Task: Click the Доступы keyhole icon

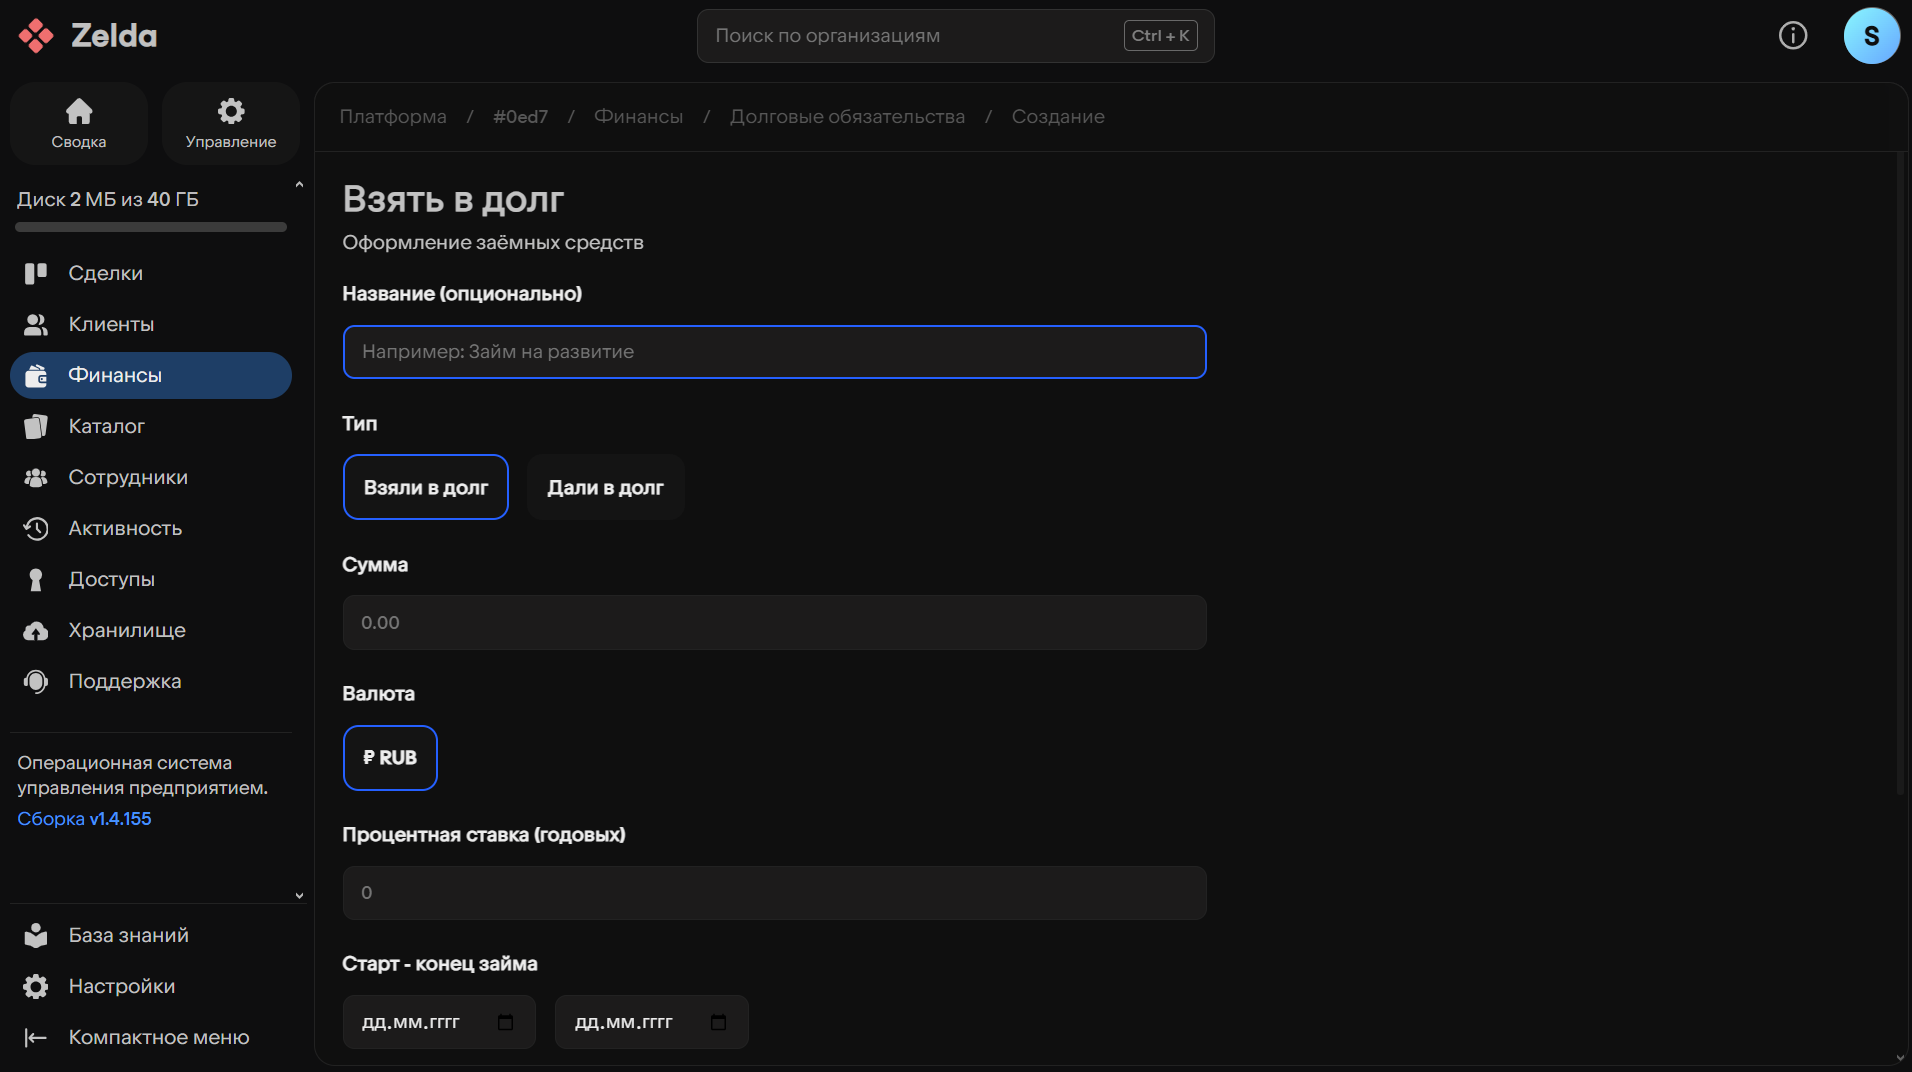Action: pyautogui.click(x=36, y=580)
